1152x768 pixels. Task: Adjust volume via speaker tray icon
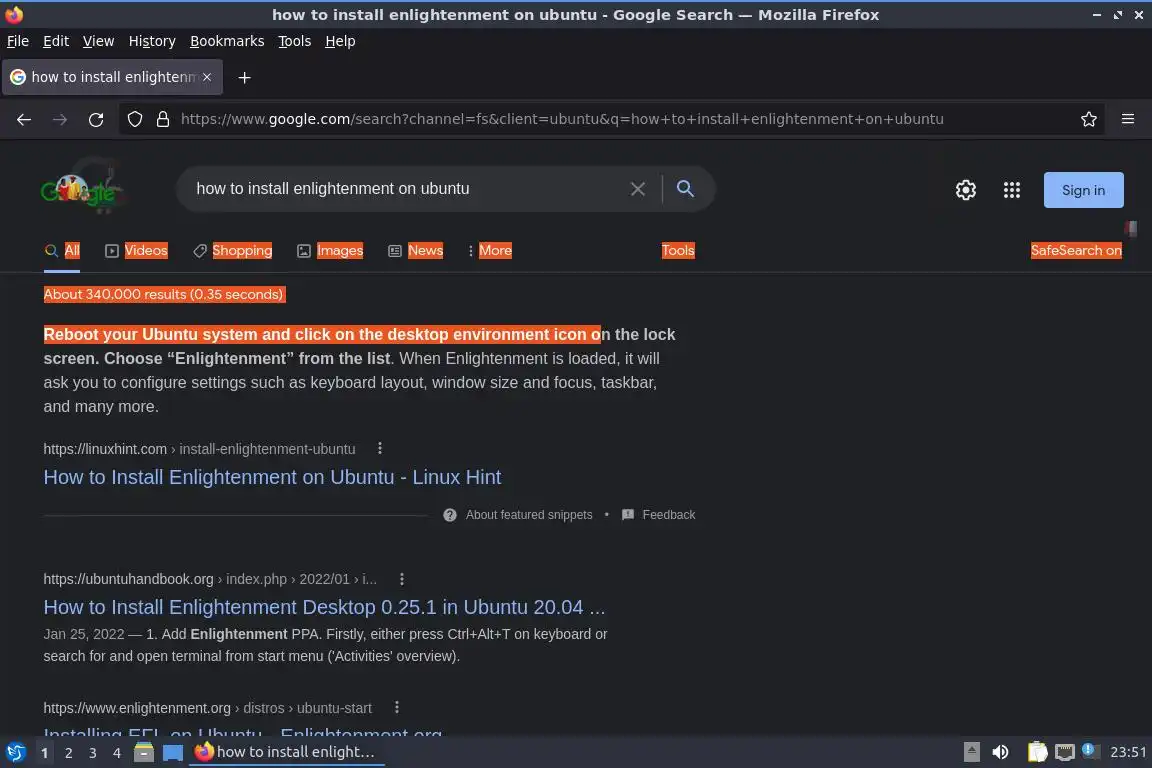click(1000, 752)
